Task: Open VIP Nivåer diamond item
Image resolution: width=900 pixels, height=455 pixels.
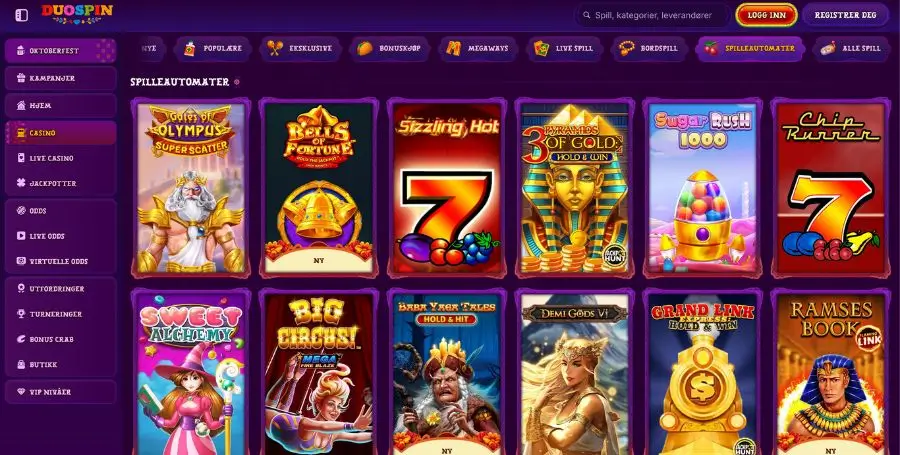Action: tap(60, 392)
